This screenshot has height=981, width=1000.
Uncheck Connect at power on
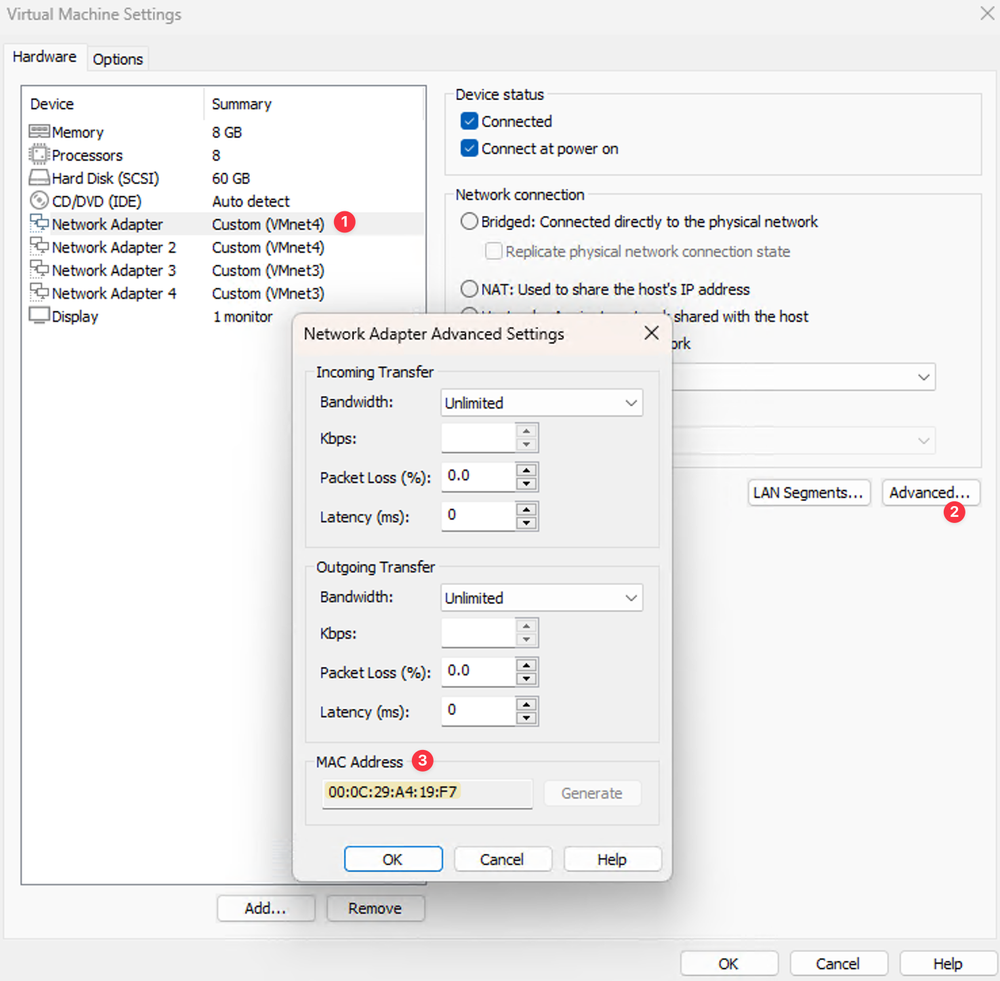pos(468,147)
